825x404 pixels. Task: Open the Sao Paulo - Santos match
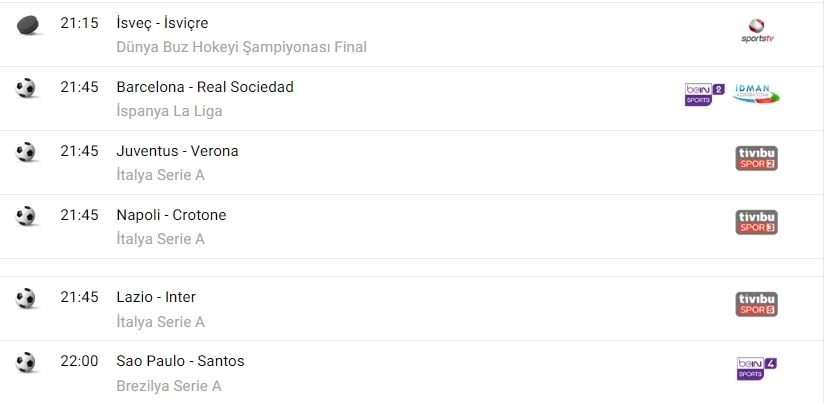click(180, 361)
